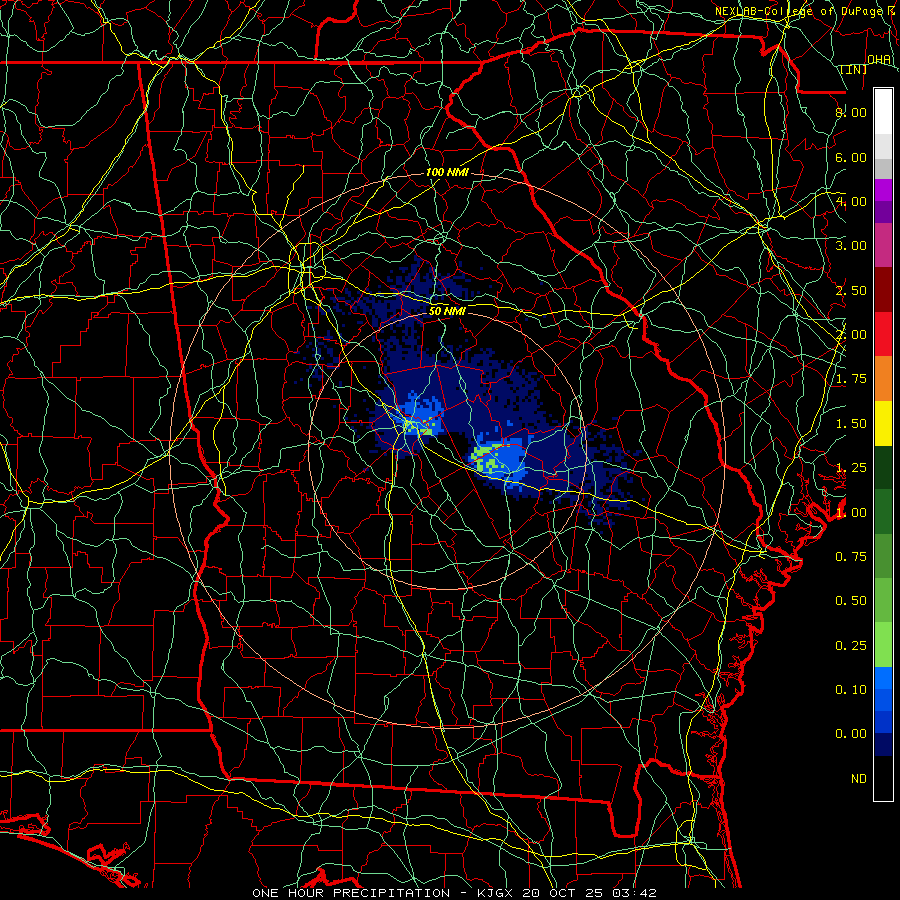
Task: Click the 8.00 scale label
Action: [851, 112]
